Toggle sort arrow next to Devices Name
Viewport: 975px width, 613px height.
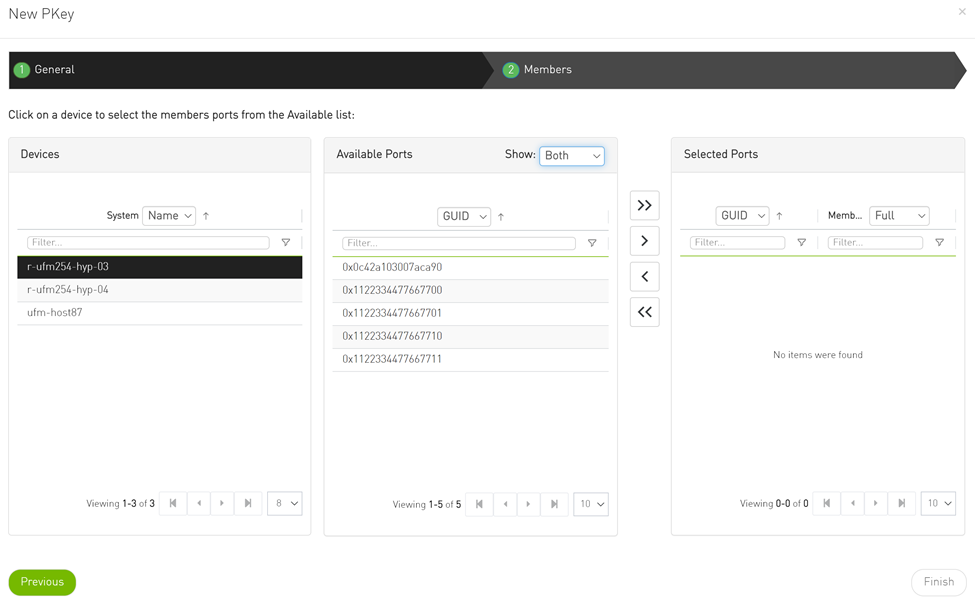click(206, 216)
